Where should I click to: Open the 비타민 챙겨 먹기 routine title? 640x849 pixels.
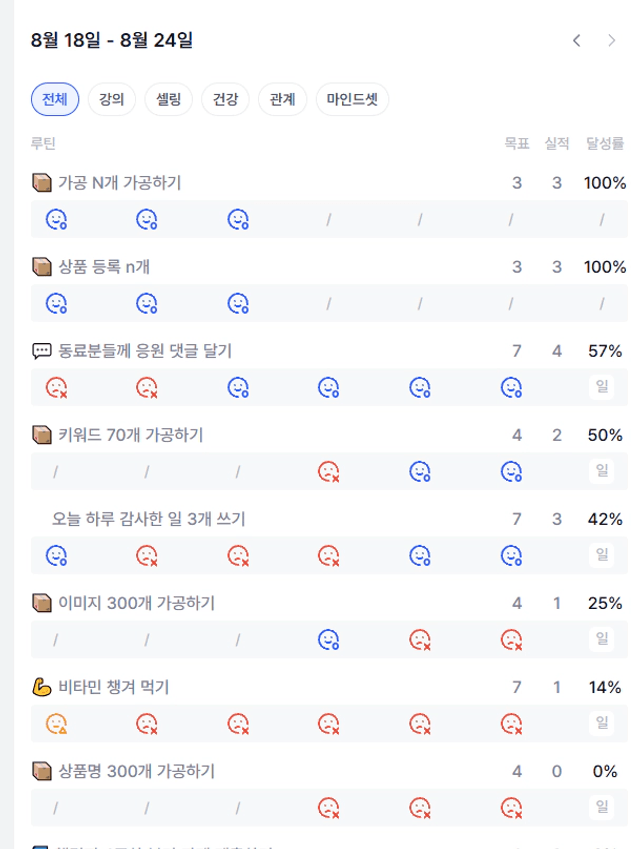click(x=114, y=687)
